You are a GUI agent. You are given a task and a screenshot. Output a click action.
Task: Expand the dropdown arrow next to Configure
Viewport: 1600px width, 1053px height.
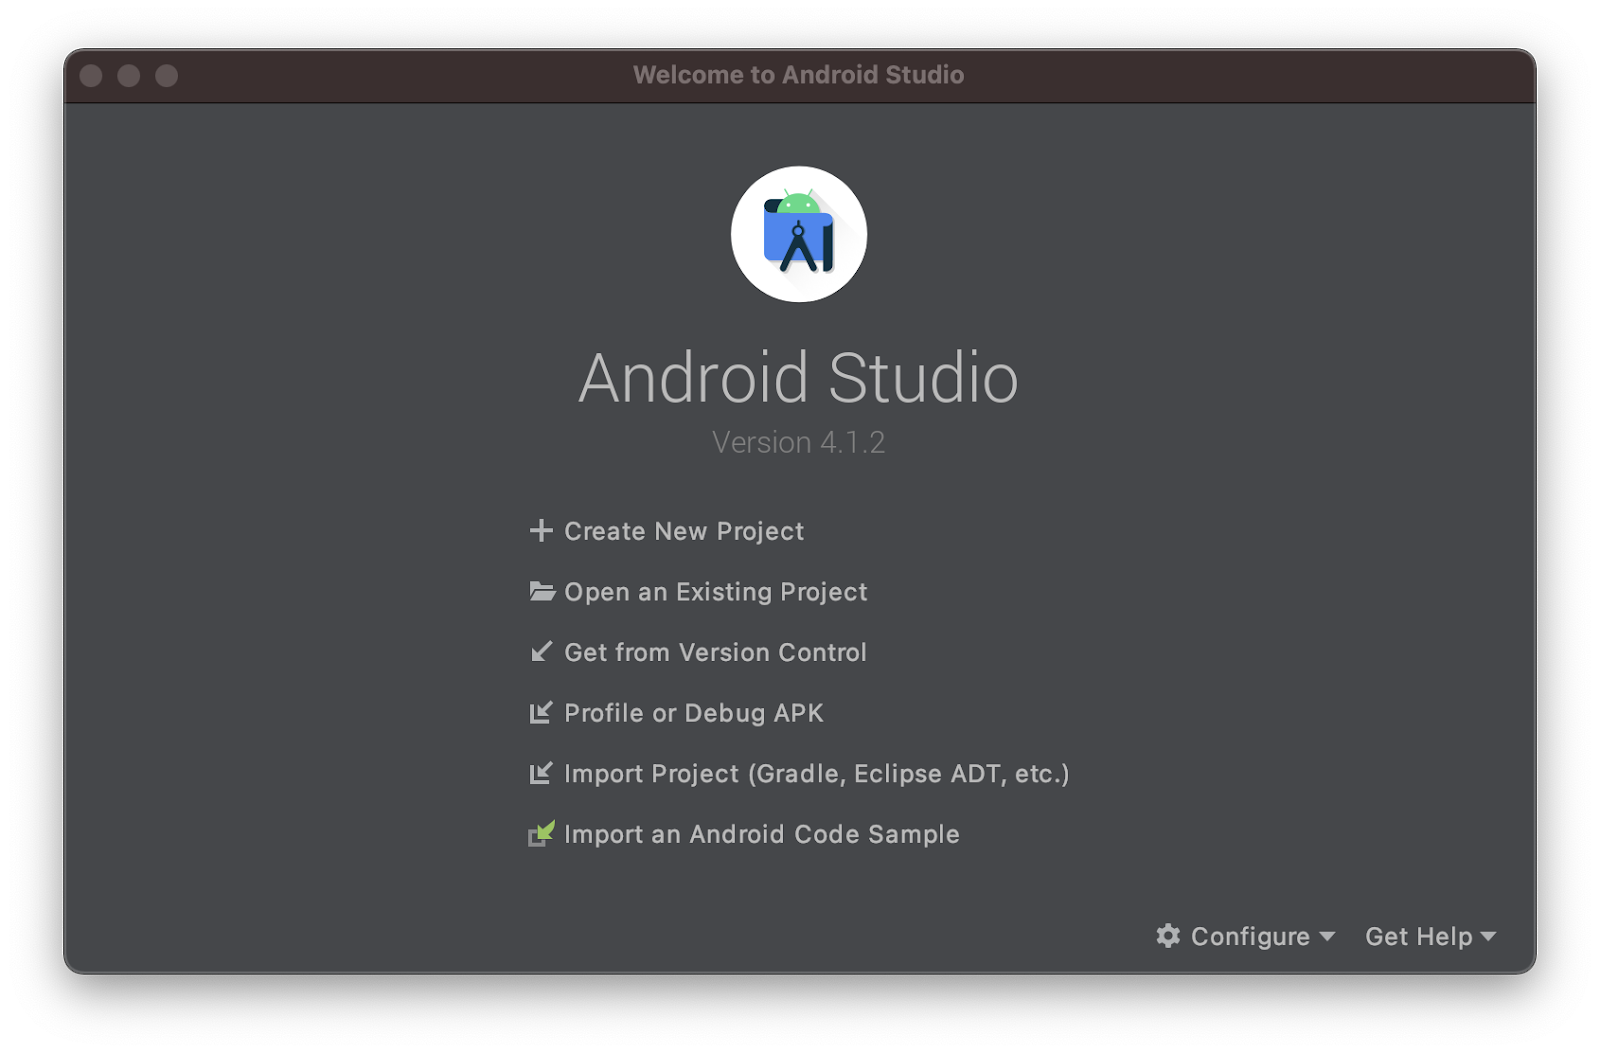pos(1327,937)
